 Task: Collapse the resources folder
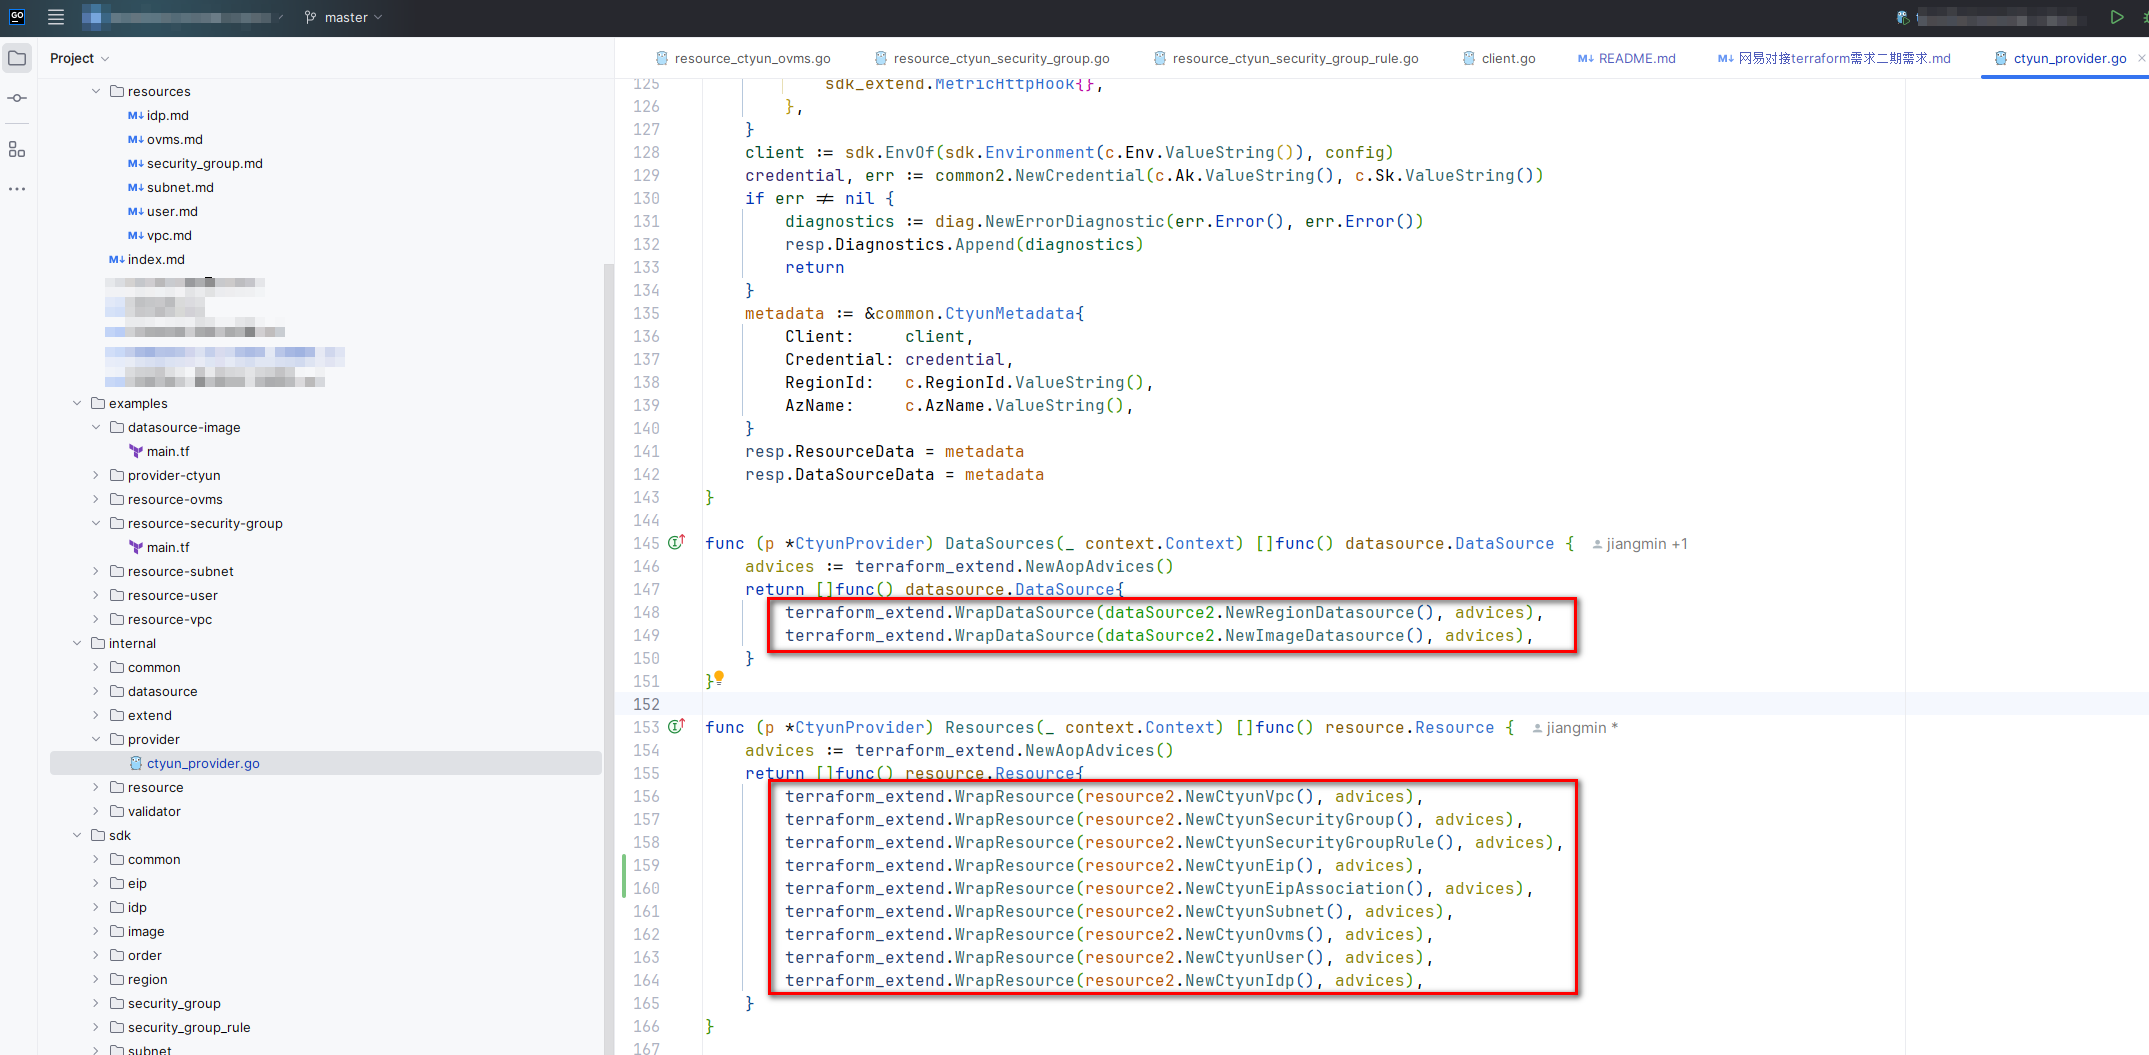(96, 91)
